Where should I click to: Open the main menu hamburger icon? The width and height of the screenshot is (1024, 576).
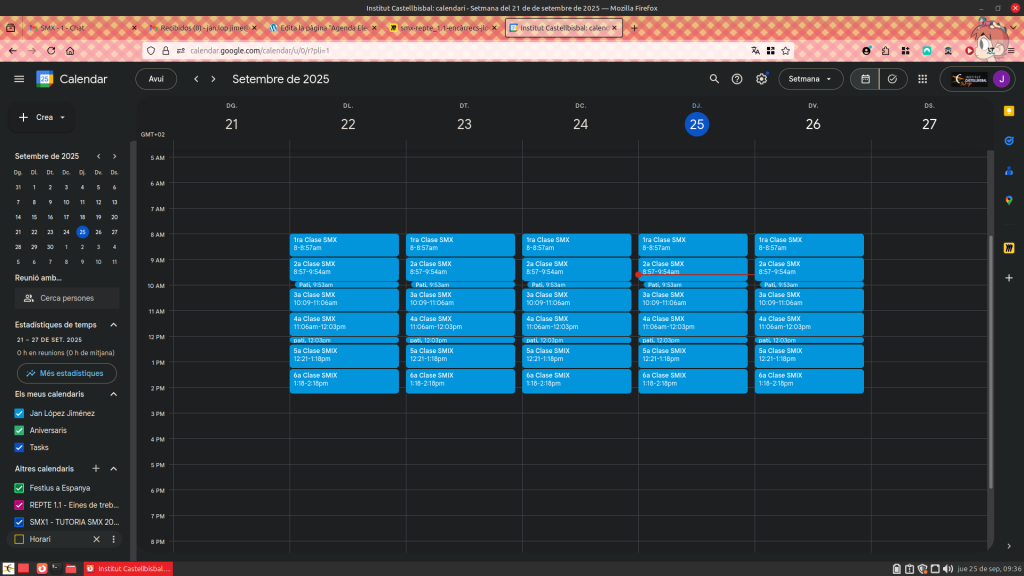pyautogui.click(x=19, y=79)
